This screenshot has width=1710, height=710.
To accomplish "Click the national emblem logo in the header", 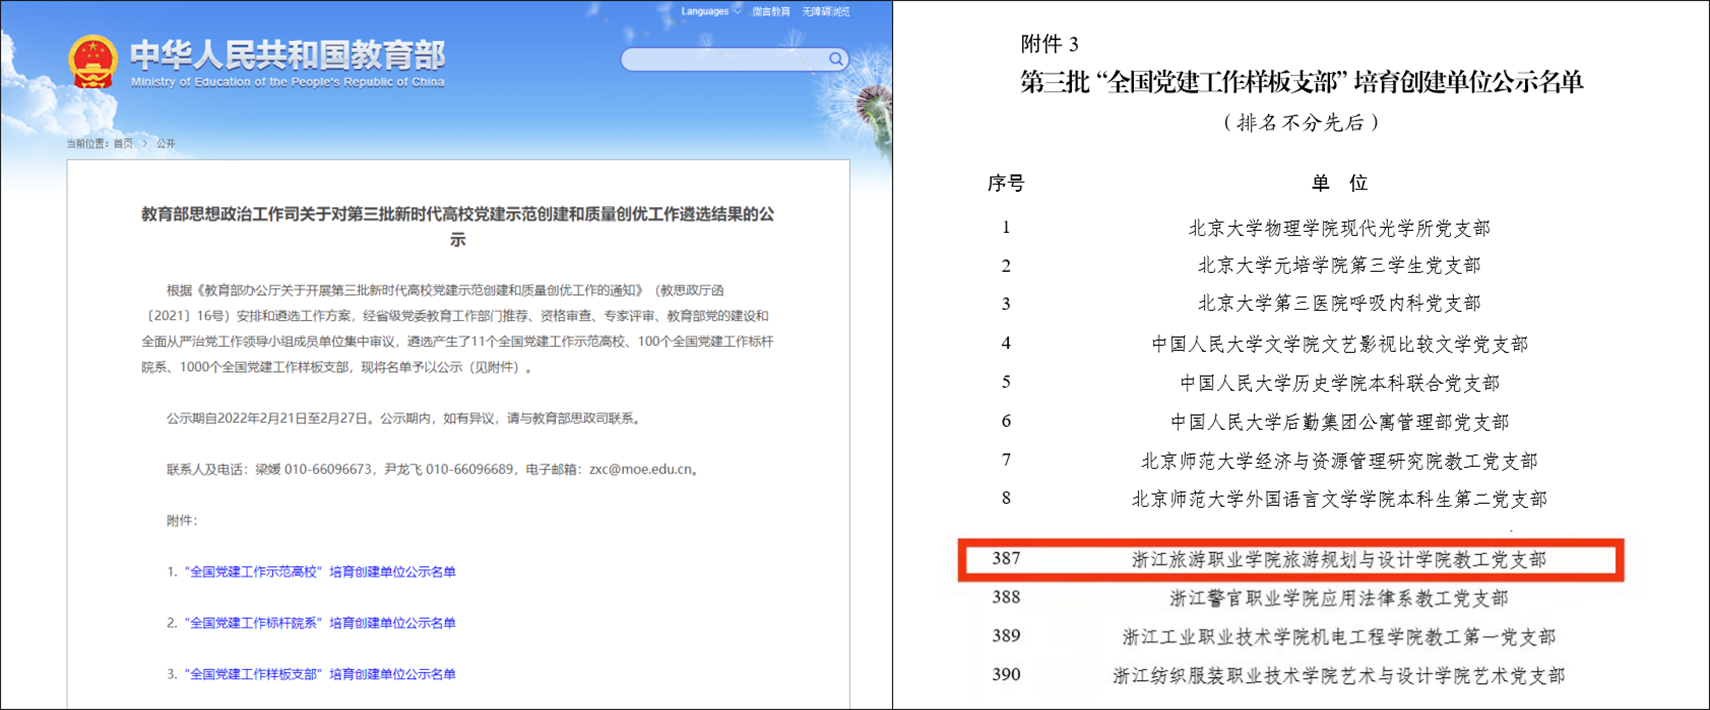I will (x=92, y=61).
